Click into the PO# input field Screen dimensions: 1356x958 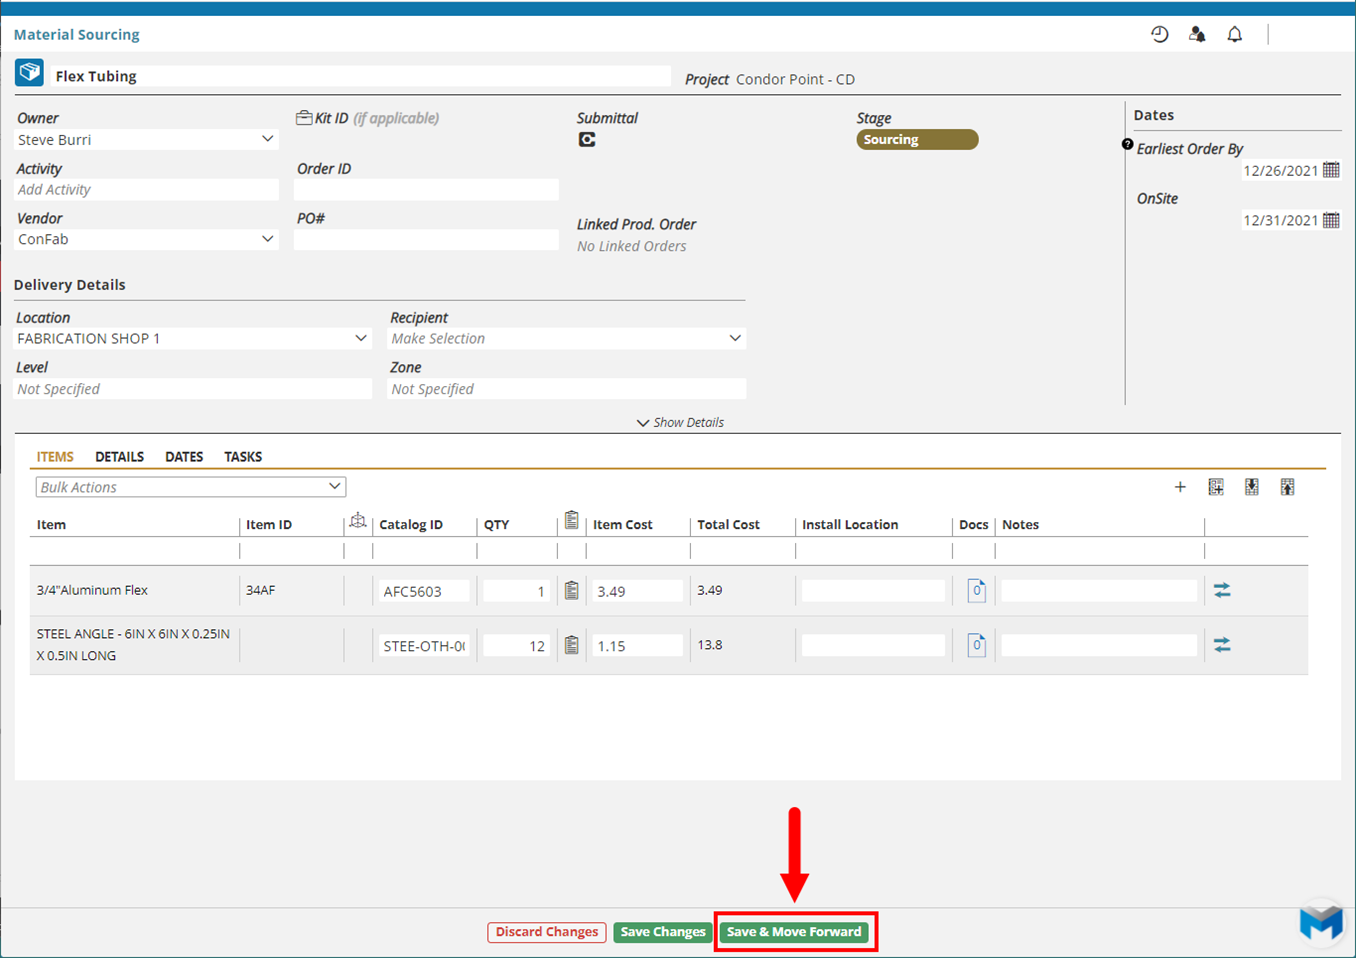coord(426,240)
